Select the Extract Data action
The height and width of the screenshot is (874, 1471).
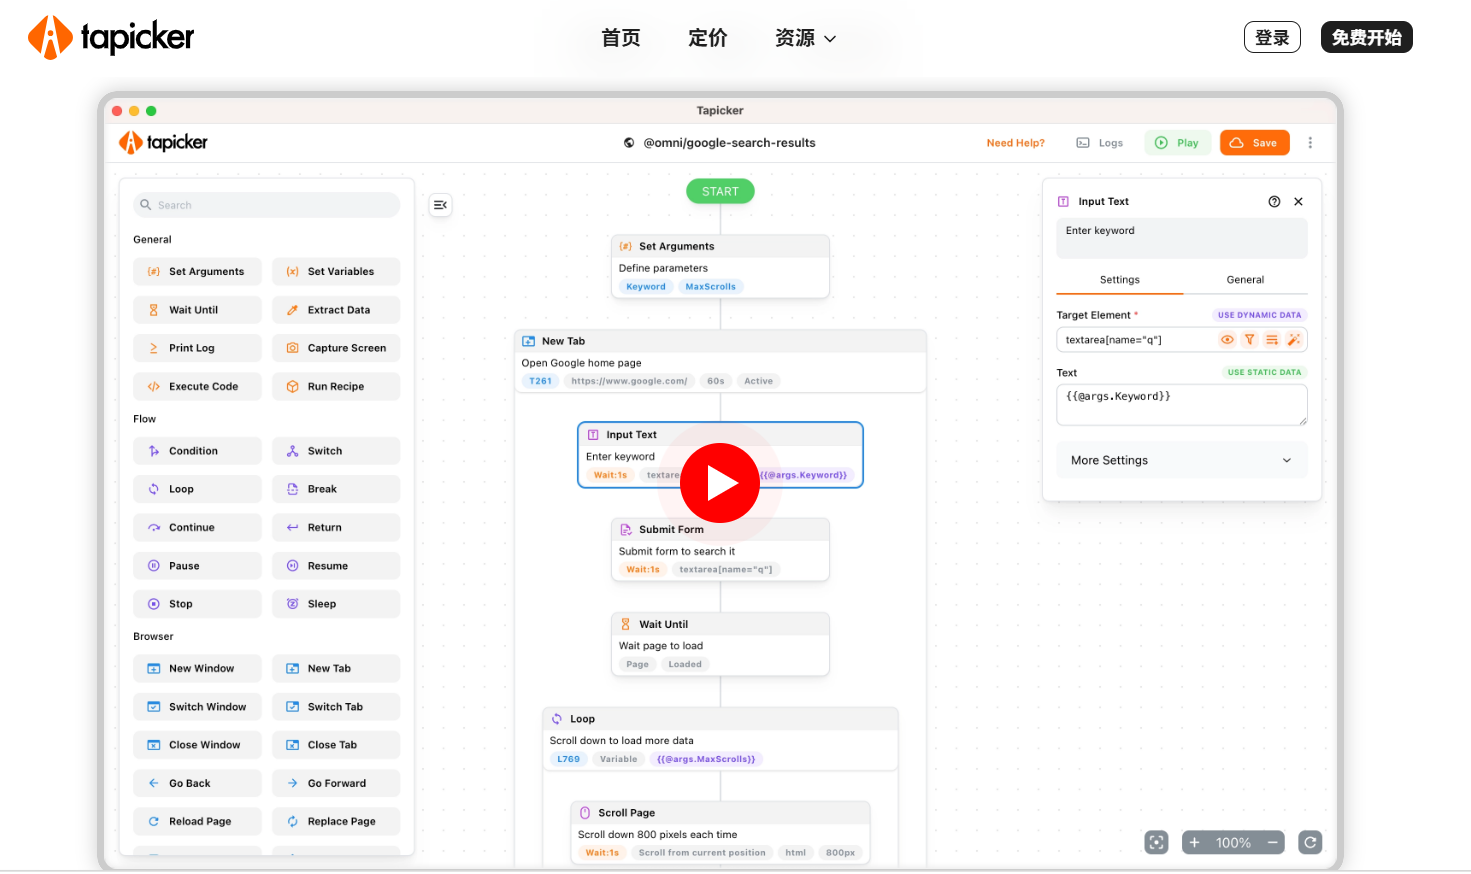pyautogui.click(x=336, y=310)
